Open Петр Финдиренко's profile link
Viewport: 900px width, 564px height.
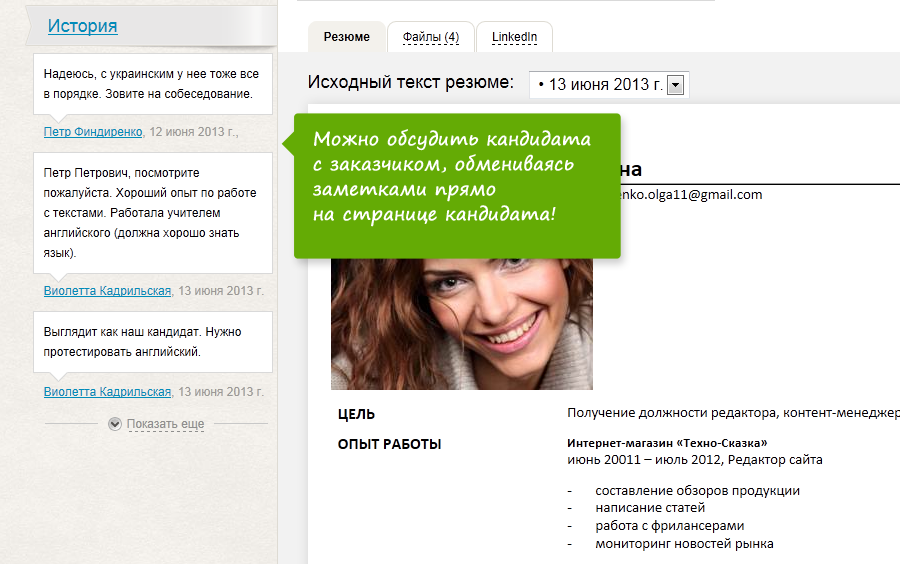[93, 131]
